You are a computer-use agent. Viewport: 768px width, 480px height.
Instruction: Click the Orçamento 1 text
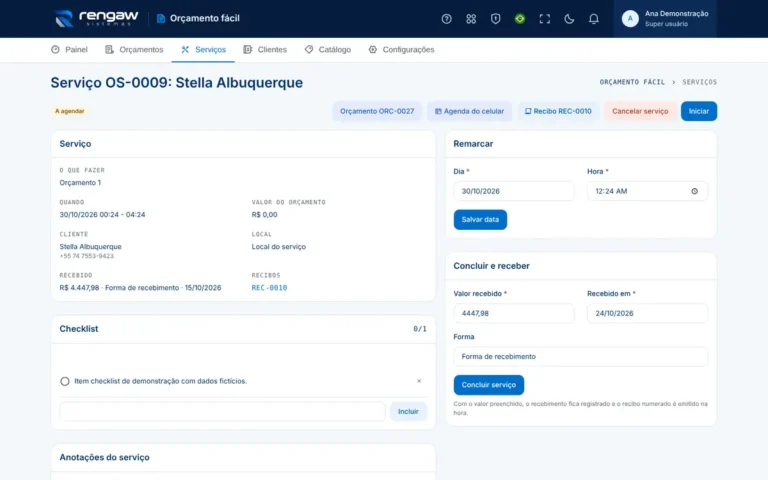[80, 182]
